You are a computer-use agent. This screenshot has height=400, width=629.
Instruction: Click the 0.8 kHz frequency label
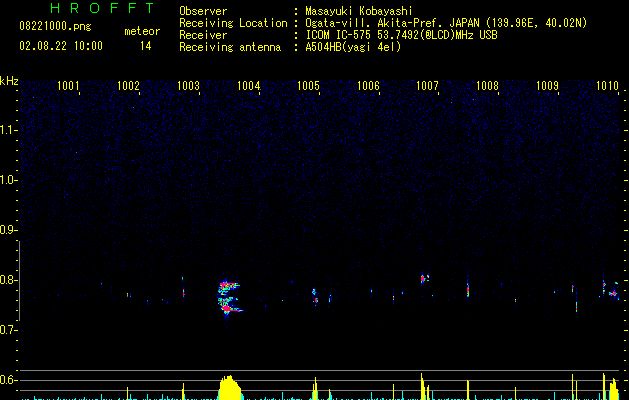[8, 280]
